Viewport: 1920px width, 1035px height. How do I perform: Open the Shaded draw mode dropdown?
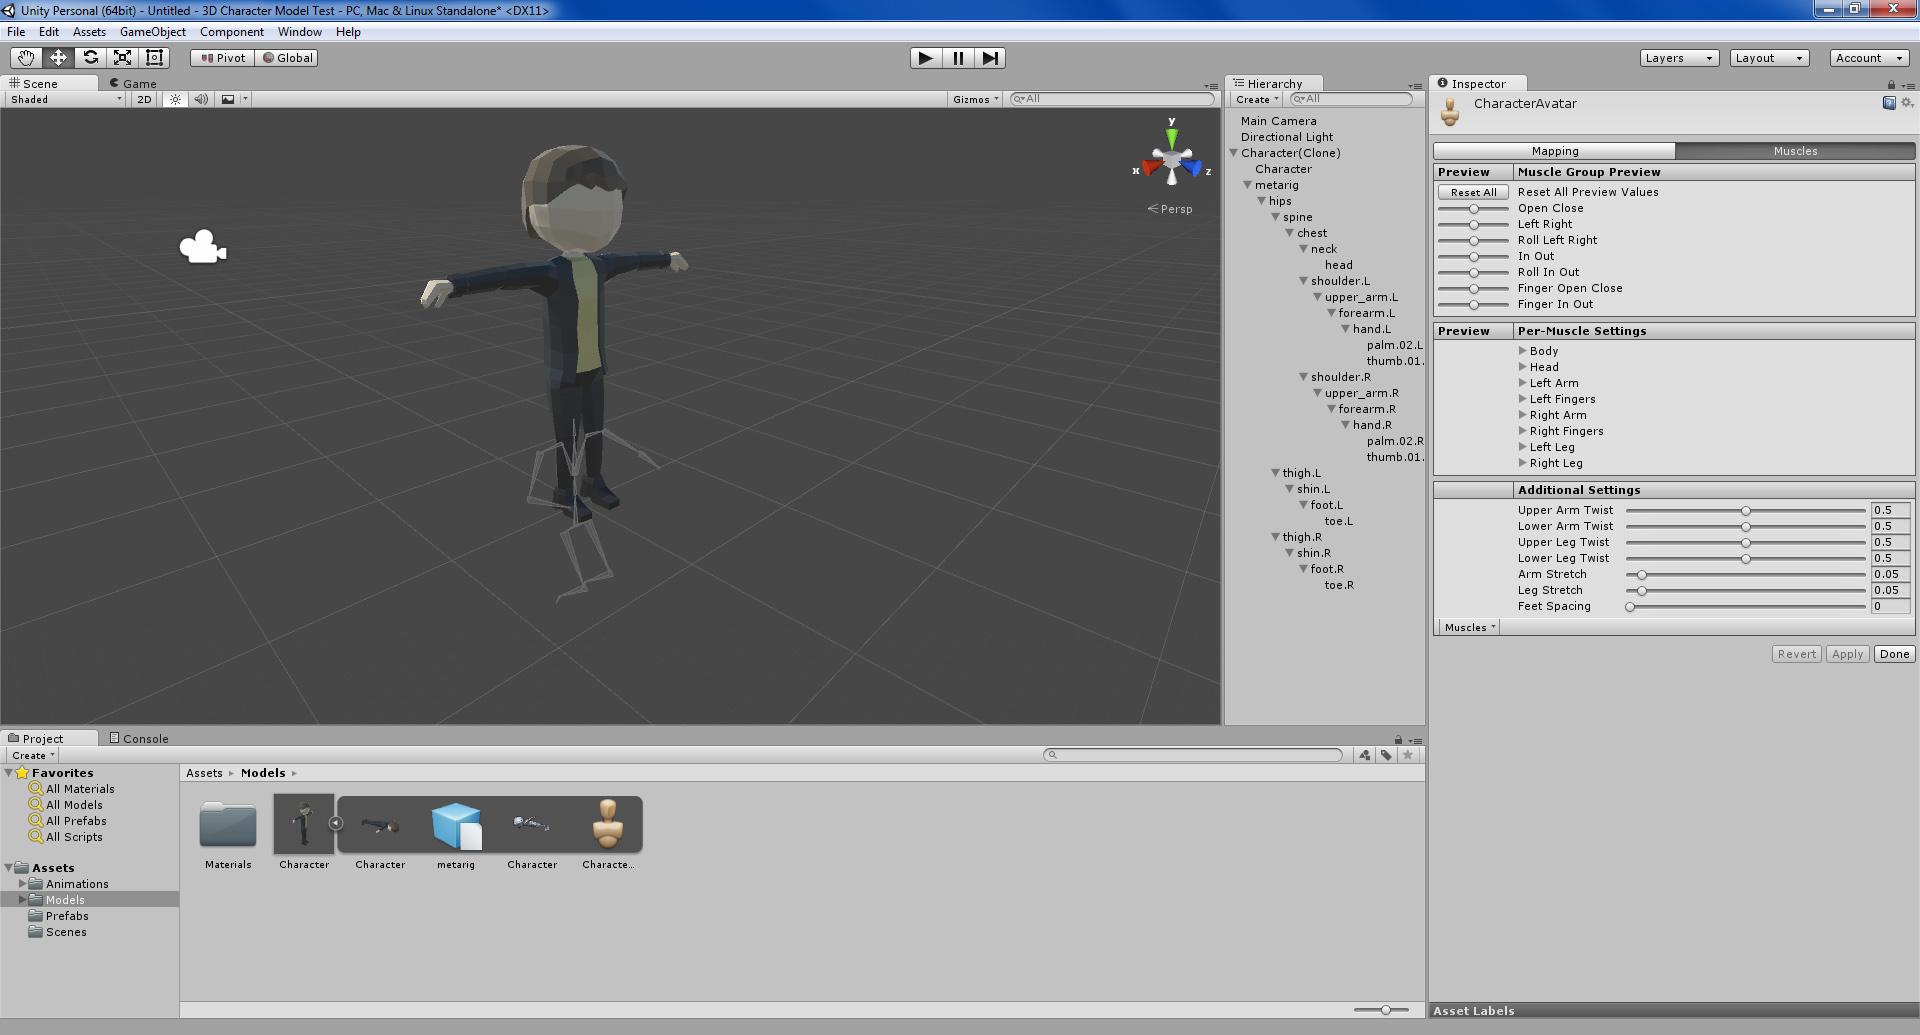point(66,99)
